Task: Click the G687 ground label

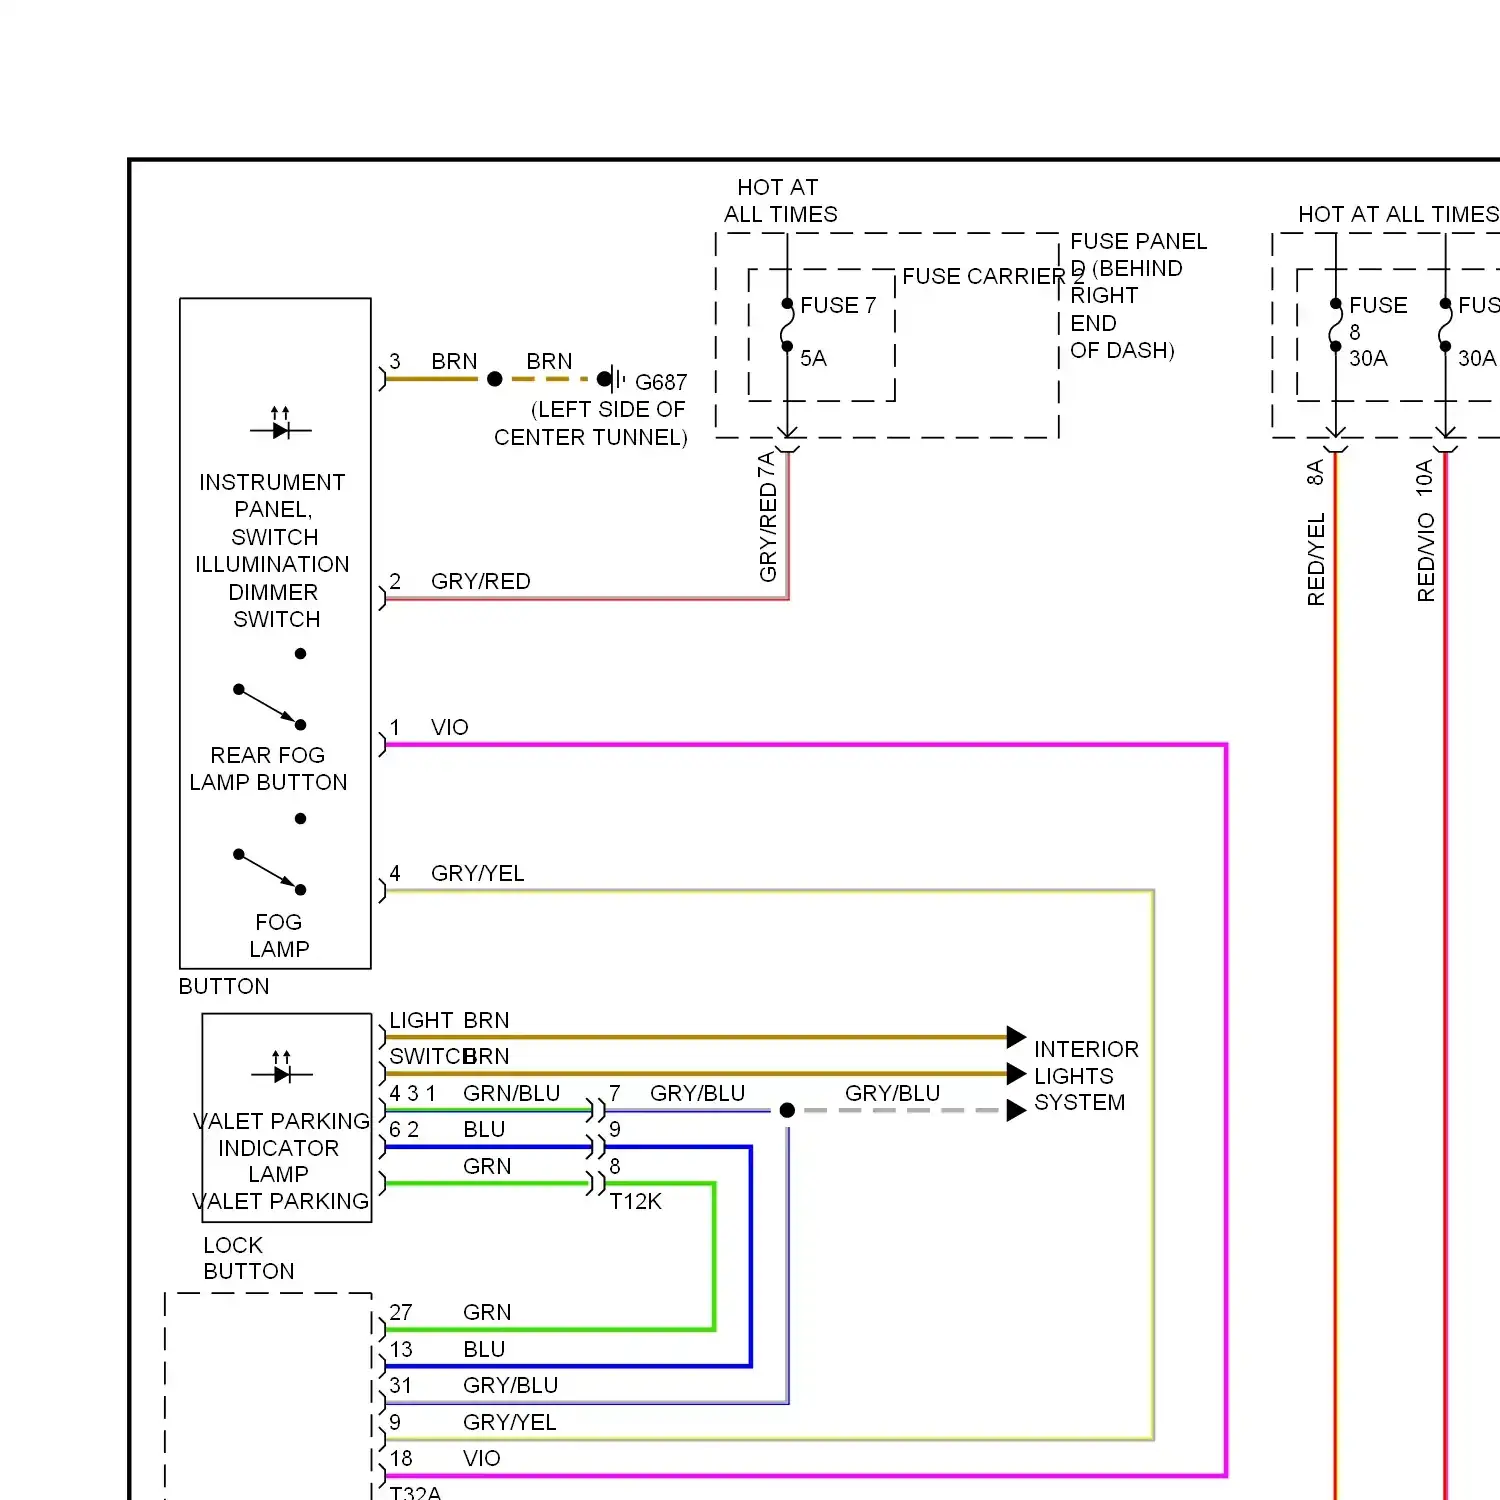Action: coord(661,382)
